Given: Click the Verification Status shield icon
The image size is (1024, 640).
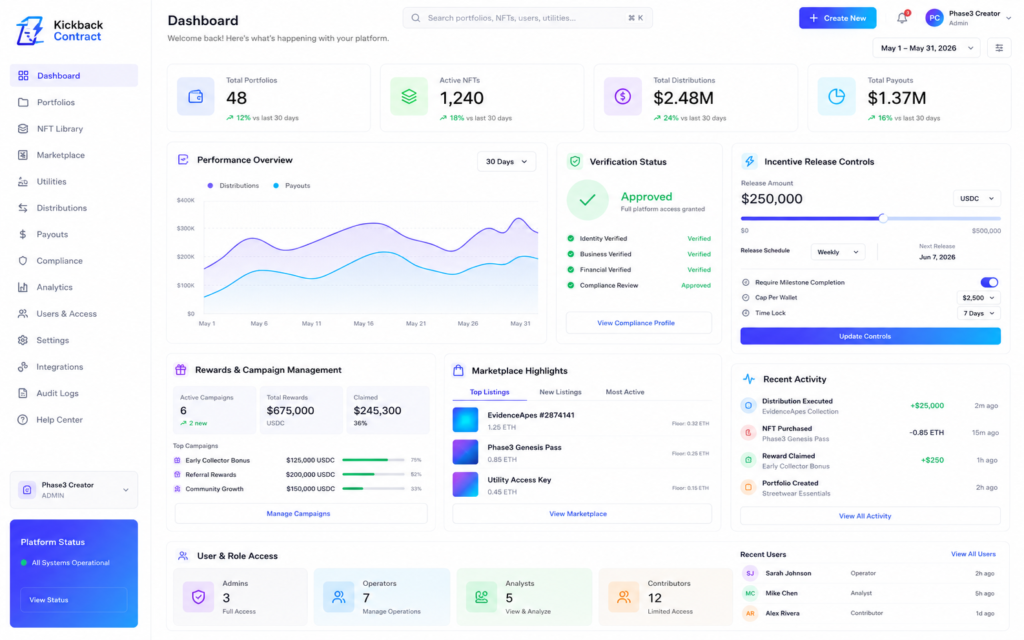Looking at the screenshot, I should (575, 161).
